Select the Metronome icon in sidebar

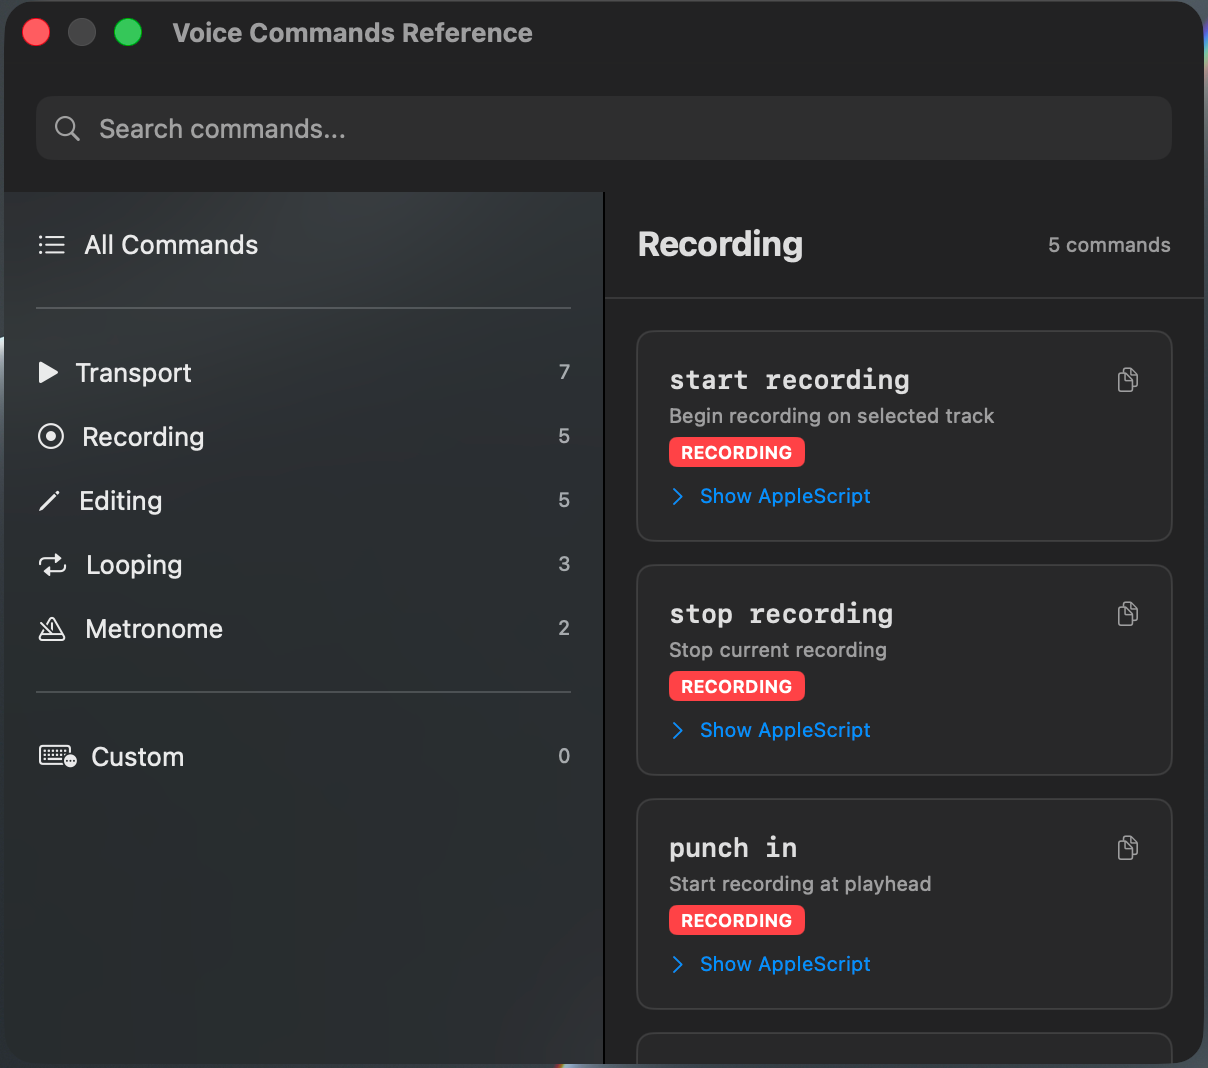tap(51, 628)
